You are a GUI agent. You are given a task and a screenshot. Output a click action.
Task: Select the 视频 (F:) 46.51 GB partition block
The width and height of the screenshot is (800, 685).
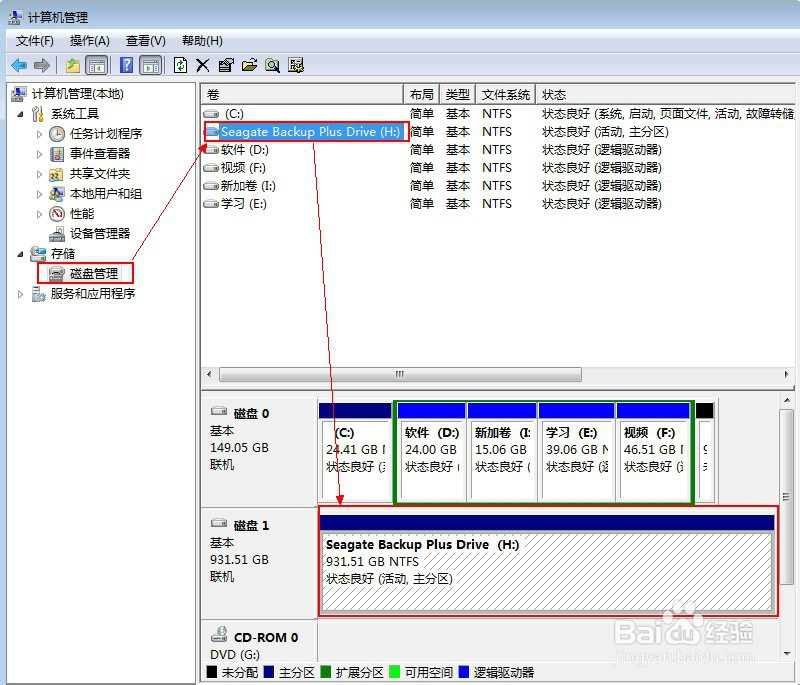pos(653,451)
